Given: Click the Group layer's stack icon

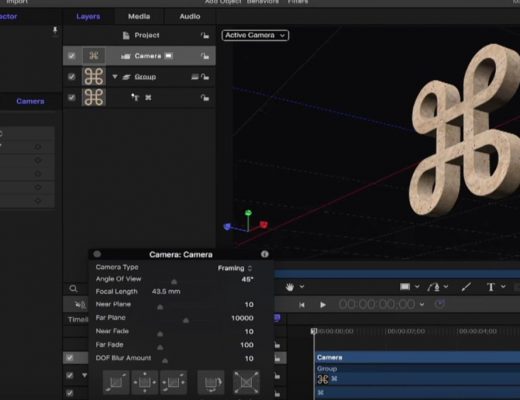Looking at the screenshot, I should click(x=126, y=77).
